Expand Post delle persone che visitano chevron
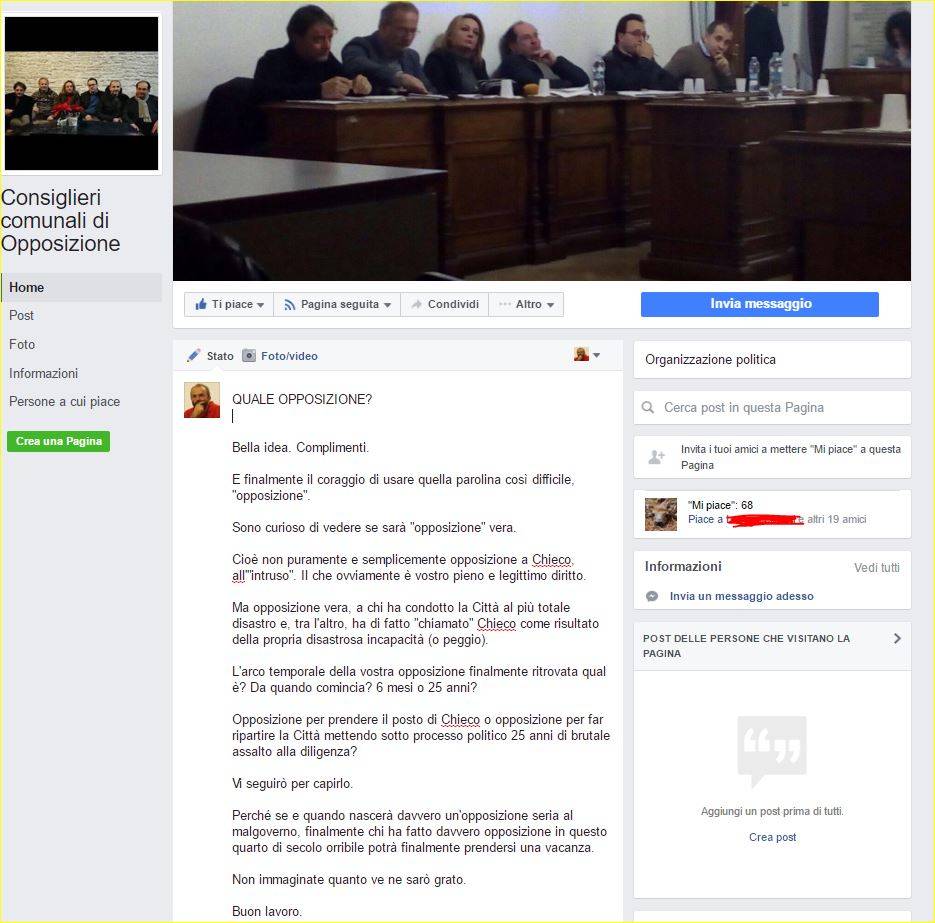This screenshot has width=935, height=923. (897, 638)
